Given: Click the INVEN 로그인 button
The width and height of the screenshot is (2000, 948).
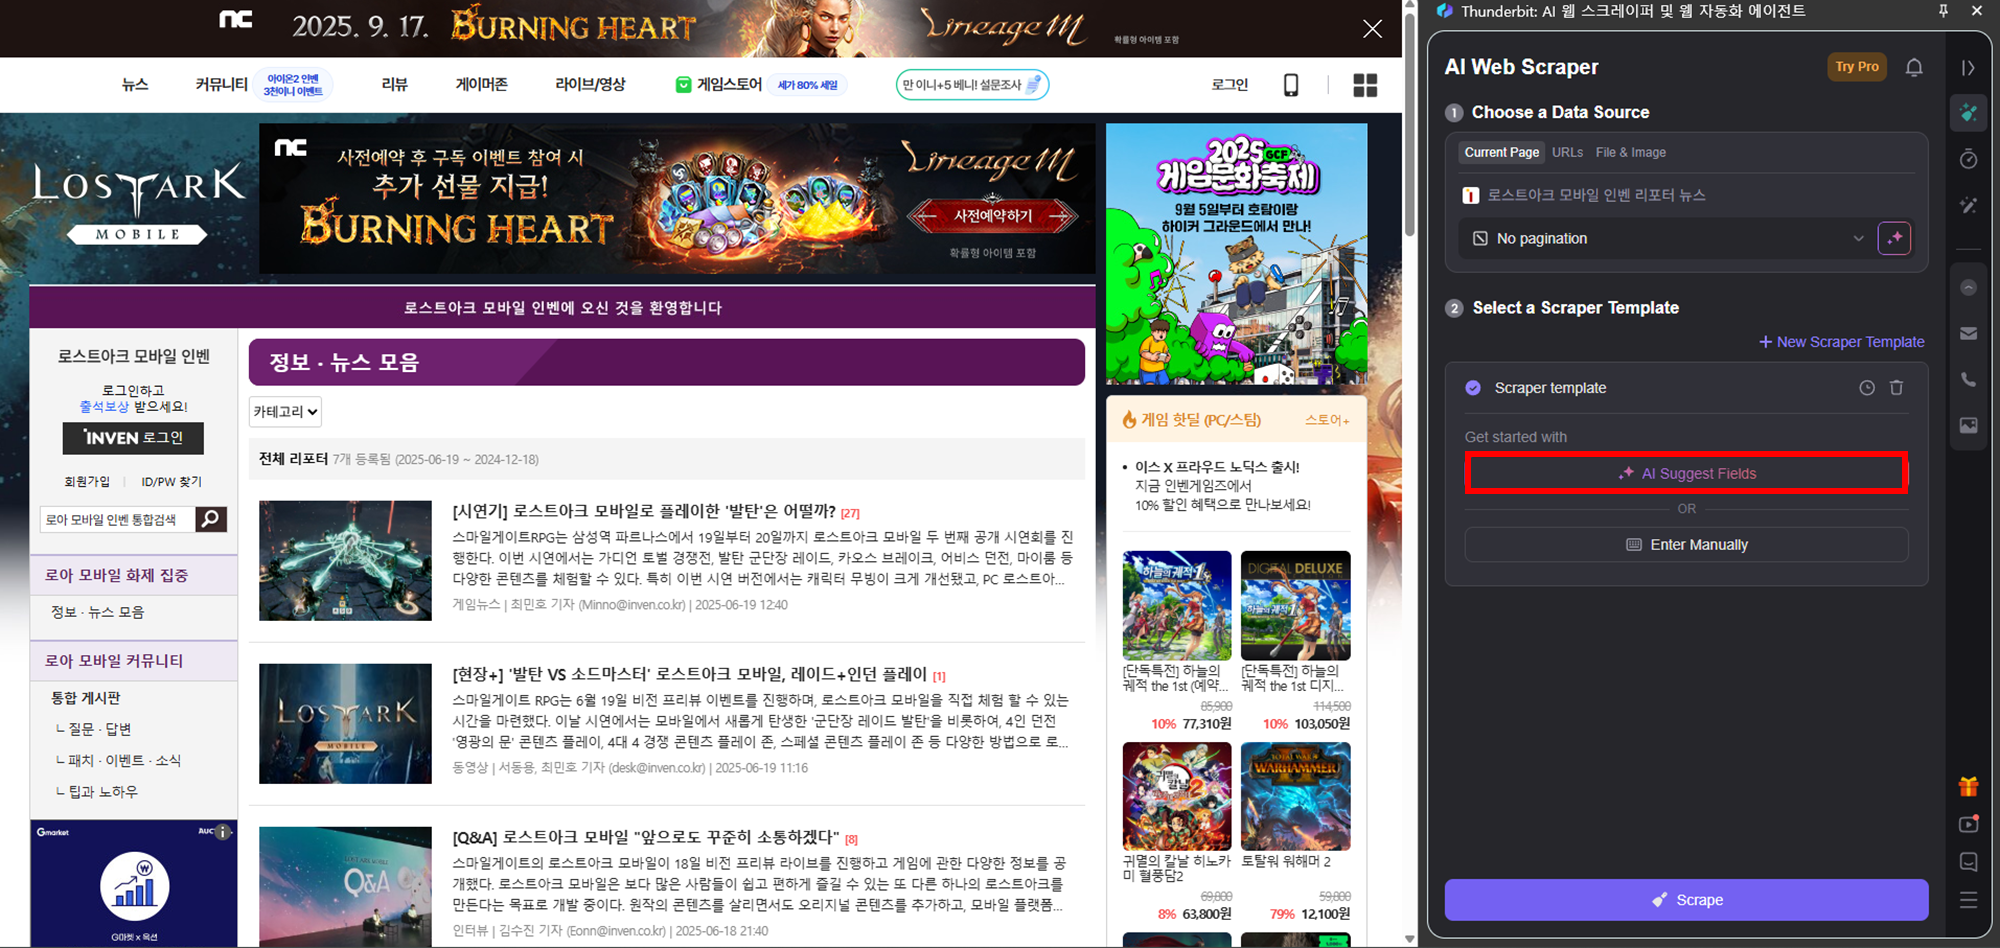Looking at the screenshot, I should 133,438.
